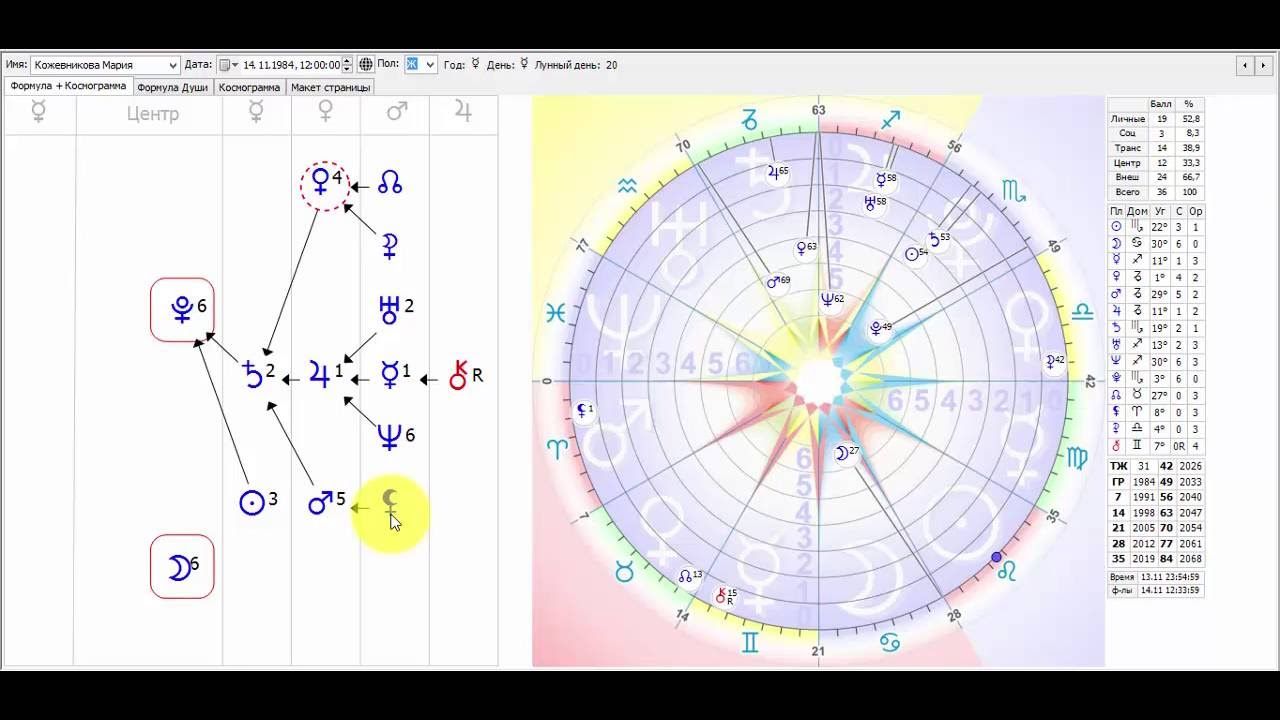The image size is (1280, 720).
Task: Select the North Node symbol in formula
Action: coord(390,184)
